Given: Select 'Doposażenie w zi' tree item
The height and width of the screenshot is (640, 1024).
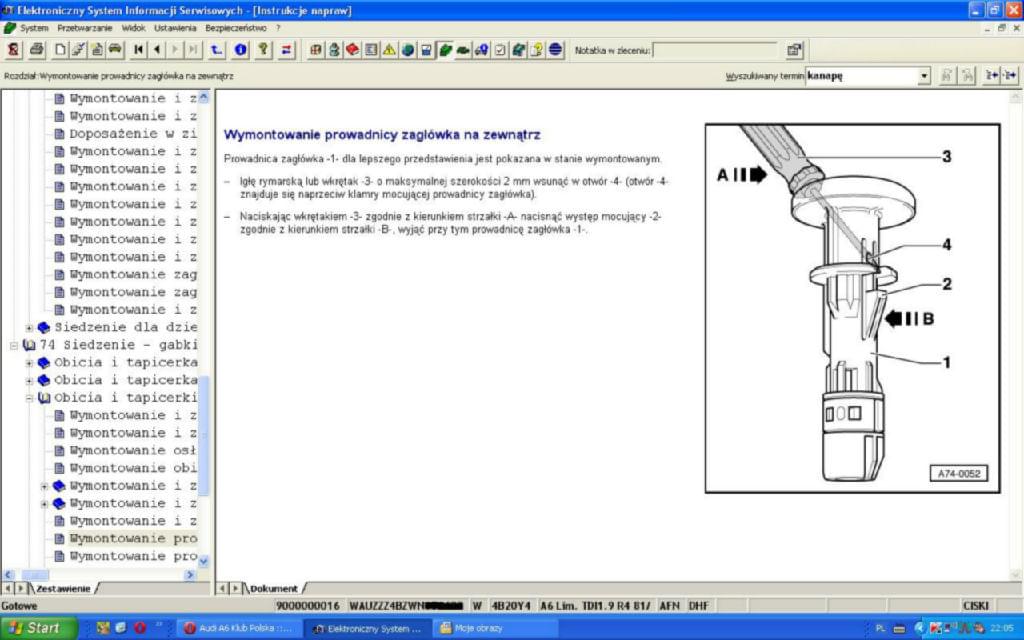Looking at the screenshot, I should (133, 134).
